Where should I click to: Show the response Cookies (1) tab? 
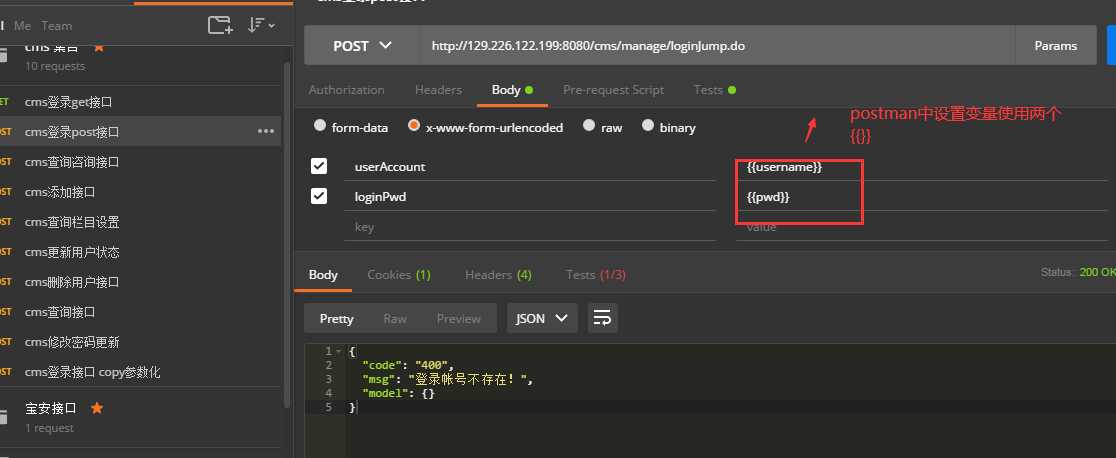399,274
